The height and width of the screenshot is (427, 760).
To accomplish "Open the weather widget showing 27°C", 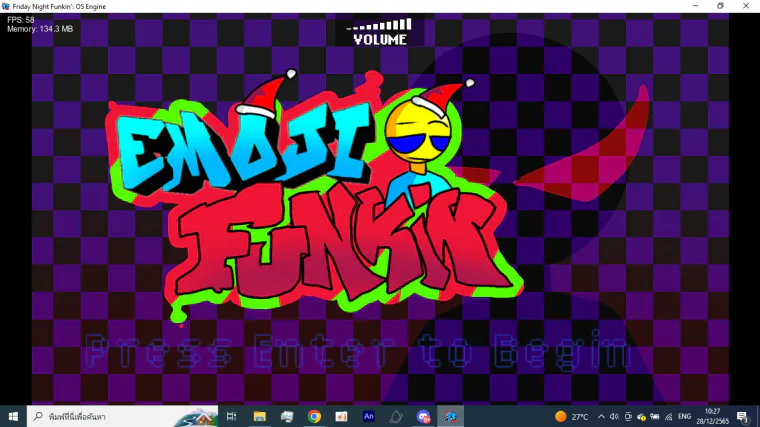I will pos(571,416).
